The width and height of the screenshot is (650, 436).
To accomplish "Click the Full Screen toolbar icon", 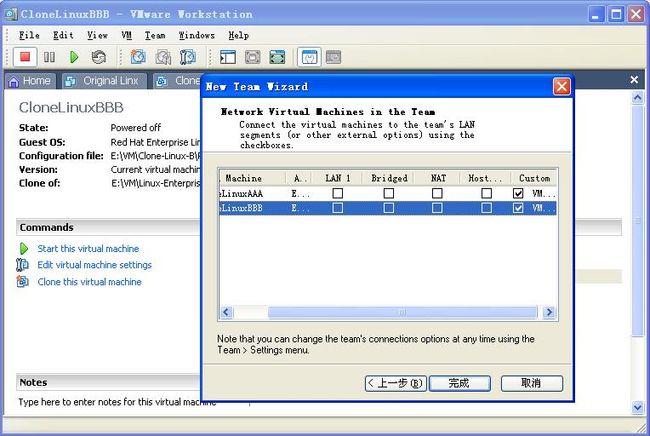I will tap(277, 57).
